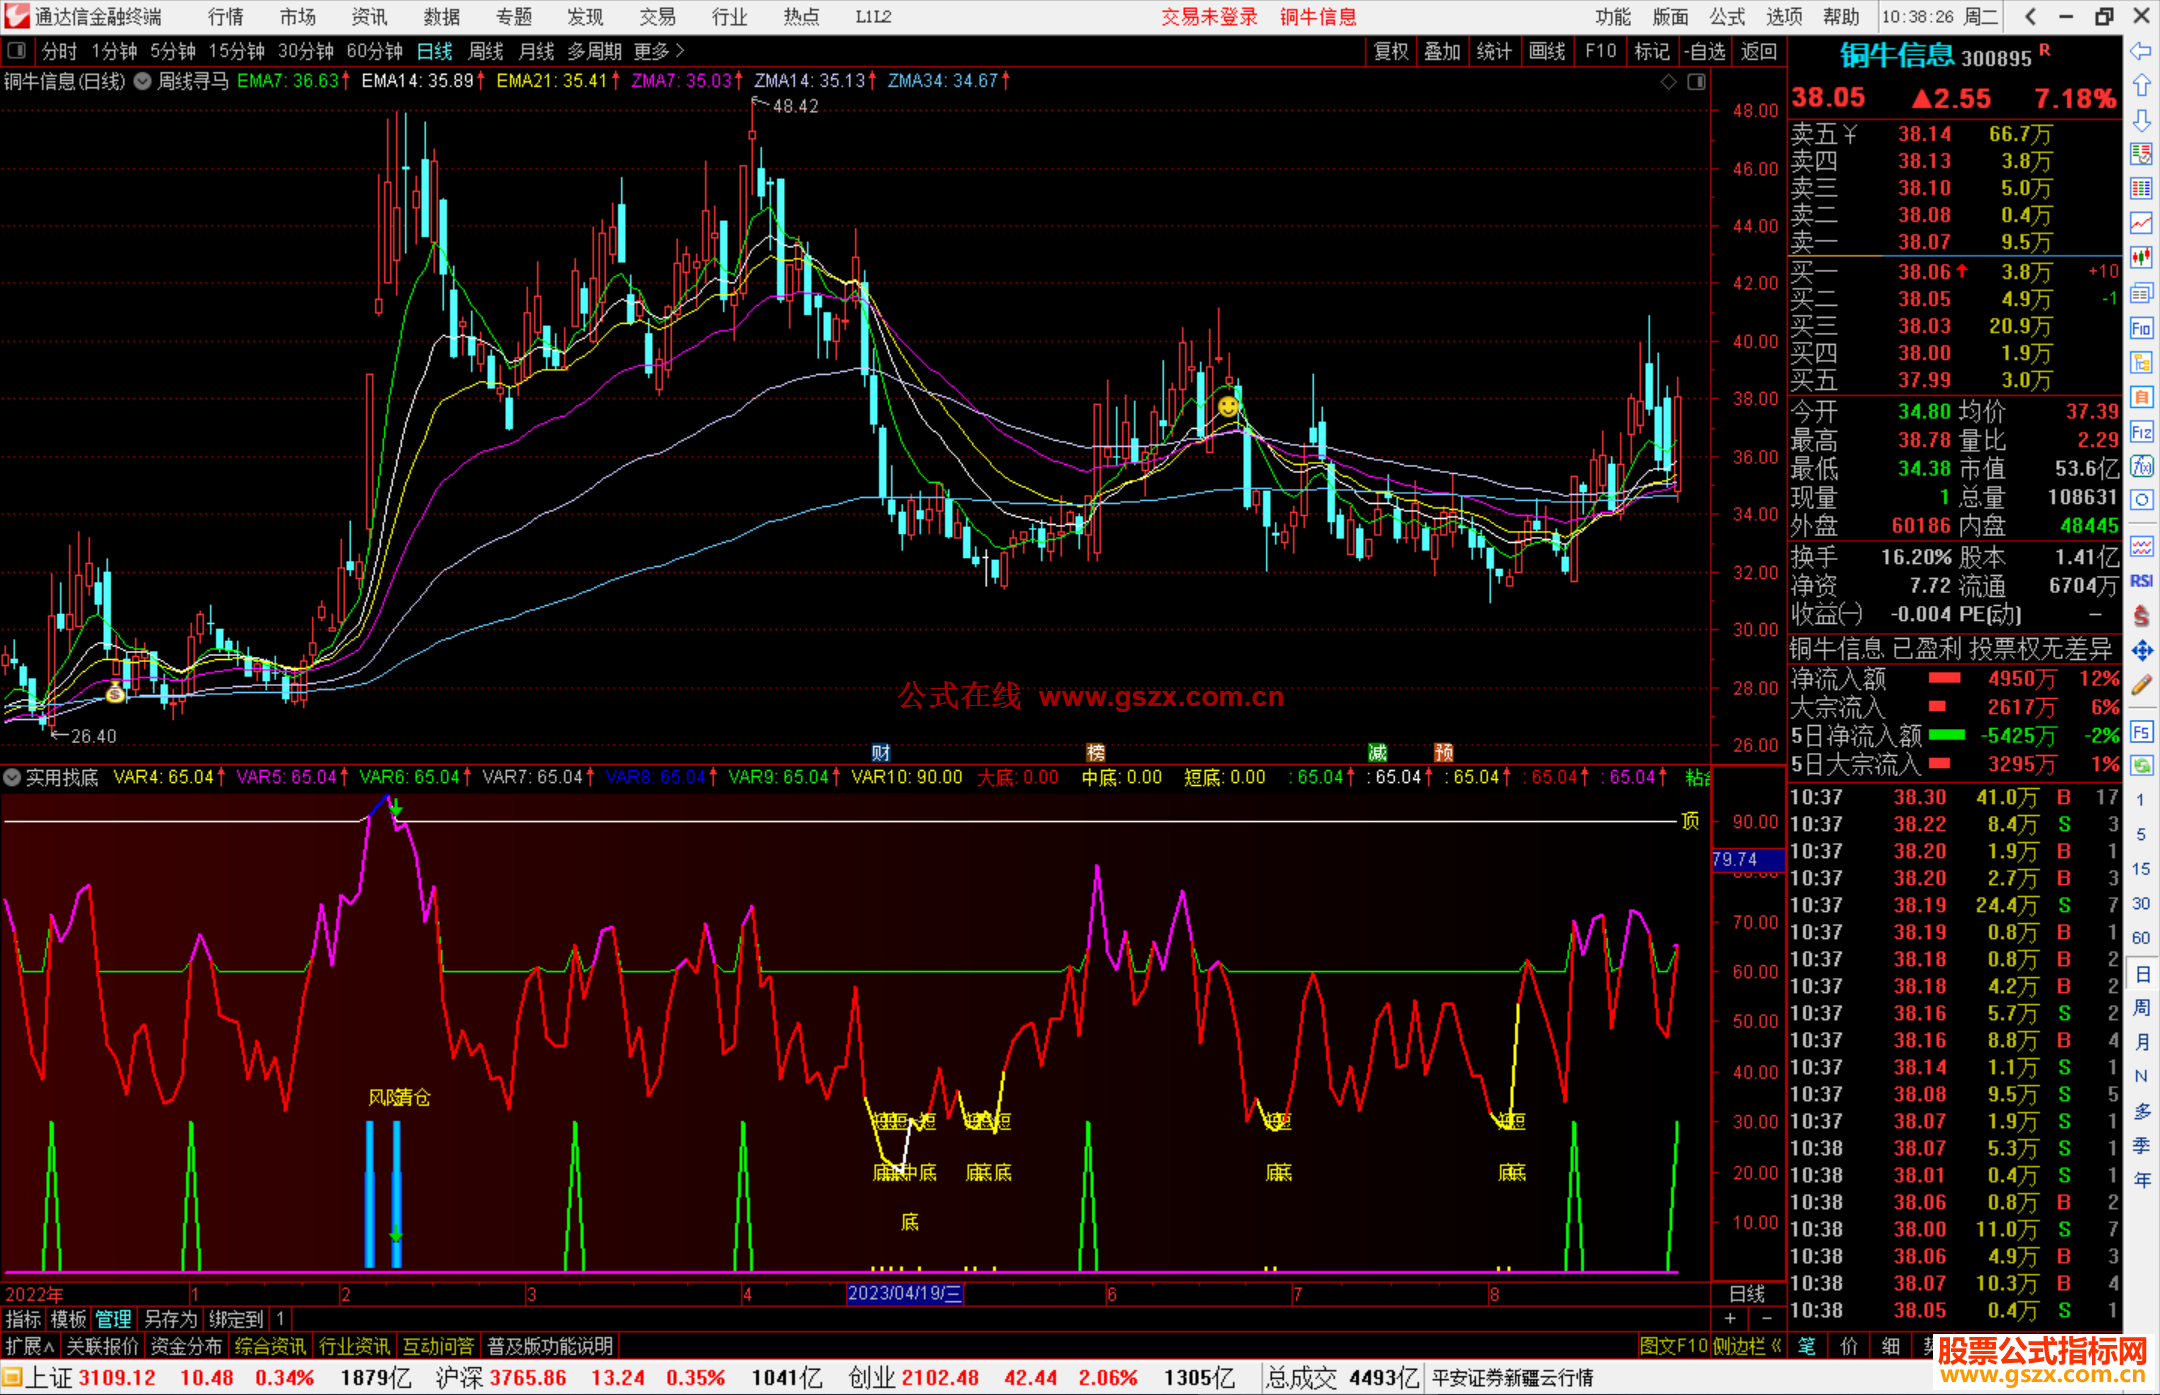Select the pencil drawing tool icon
This screenshot has width=2160, height=1395.
click(x=2141, y=686)
